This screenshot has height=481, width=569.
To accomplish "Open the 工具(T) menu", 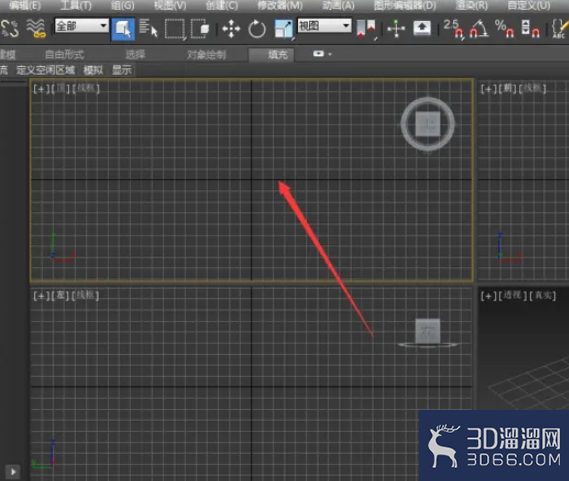I will [x=75, y=5].
